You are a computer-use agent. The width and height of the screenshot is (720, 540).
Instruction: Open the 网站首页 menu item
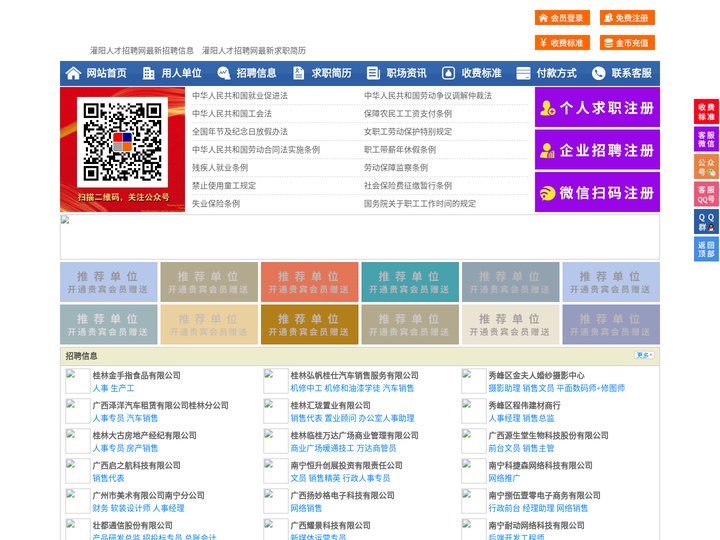coord(107,73)
